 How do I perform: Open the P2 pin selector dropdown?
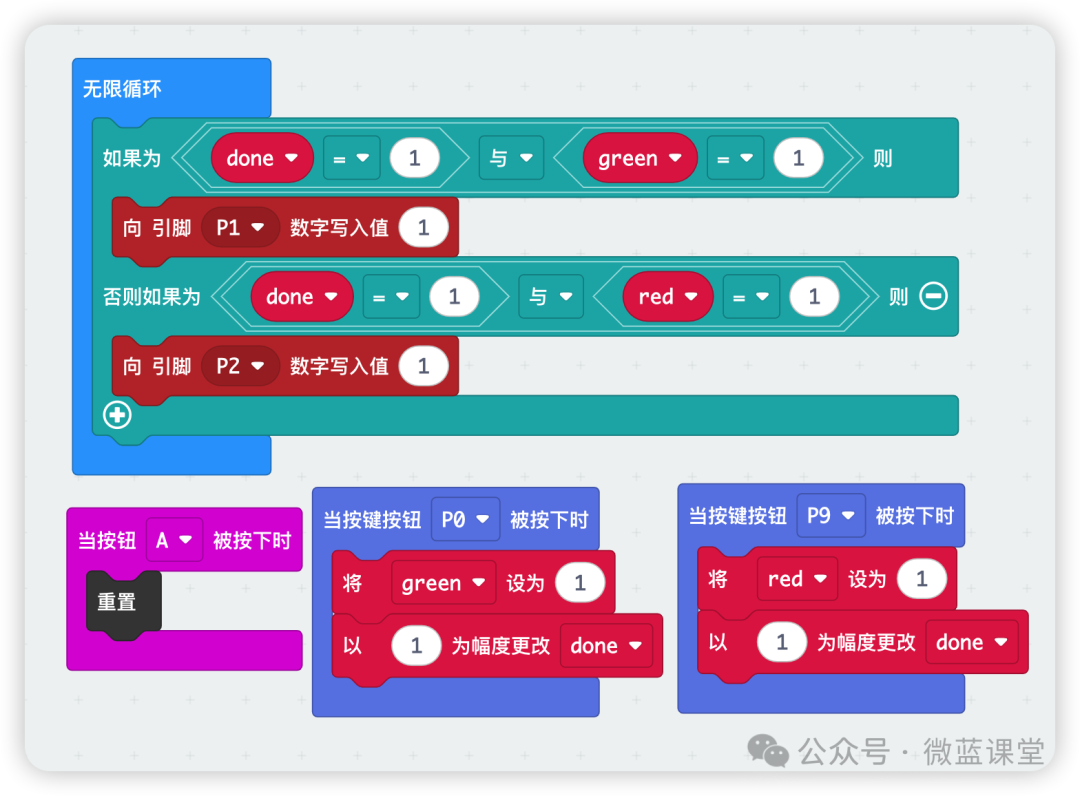point(240,366)
